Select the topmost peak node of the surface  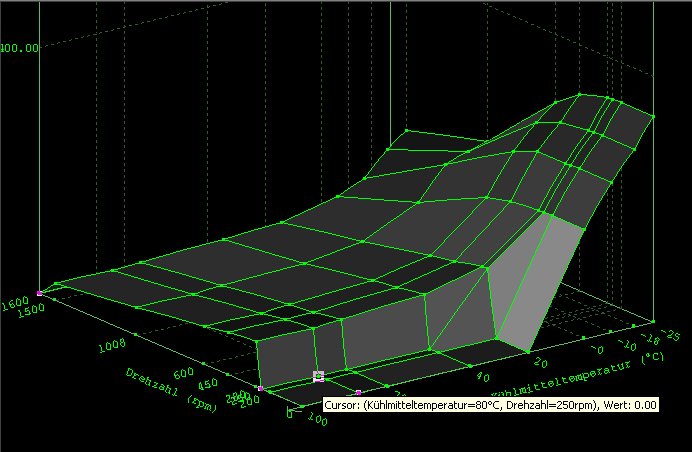pyautogui.click(x=580, y=97)
